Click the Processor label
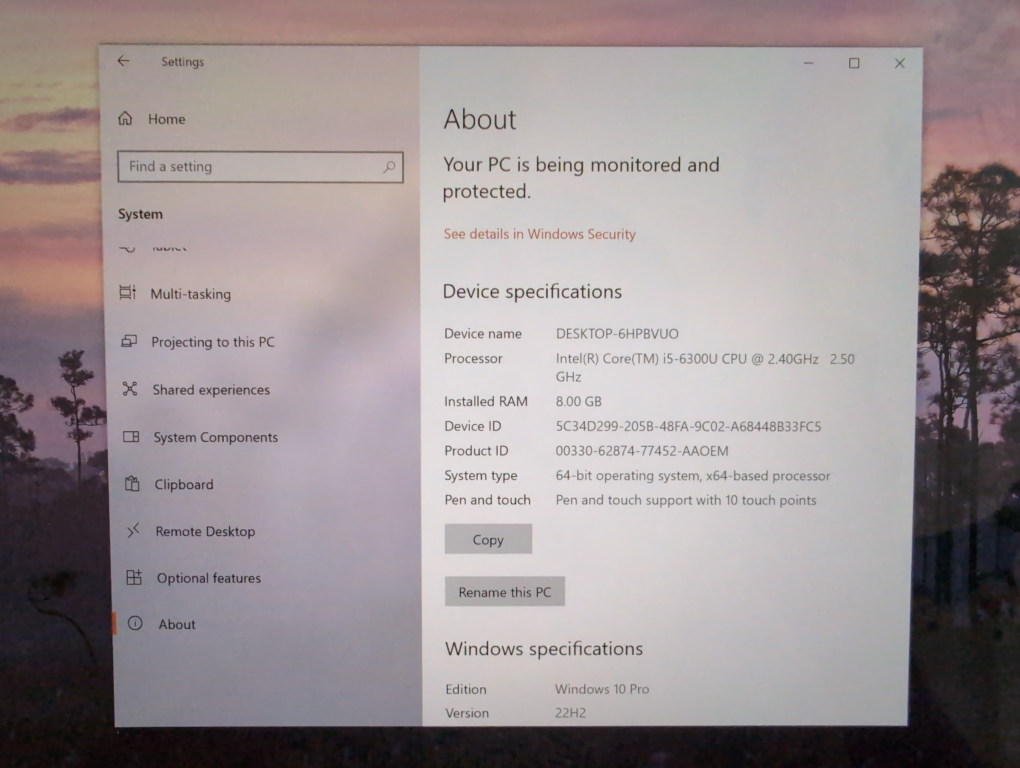 click(x=473, y=358)
